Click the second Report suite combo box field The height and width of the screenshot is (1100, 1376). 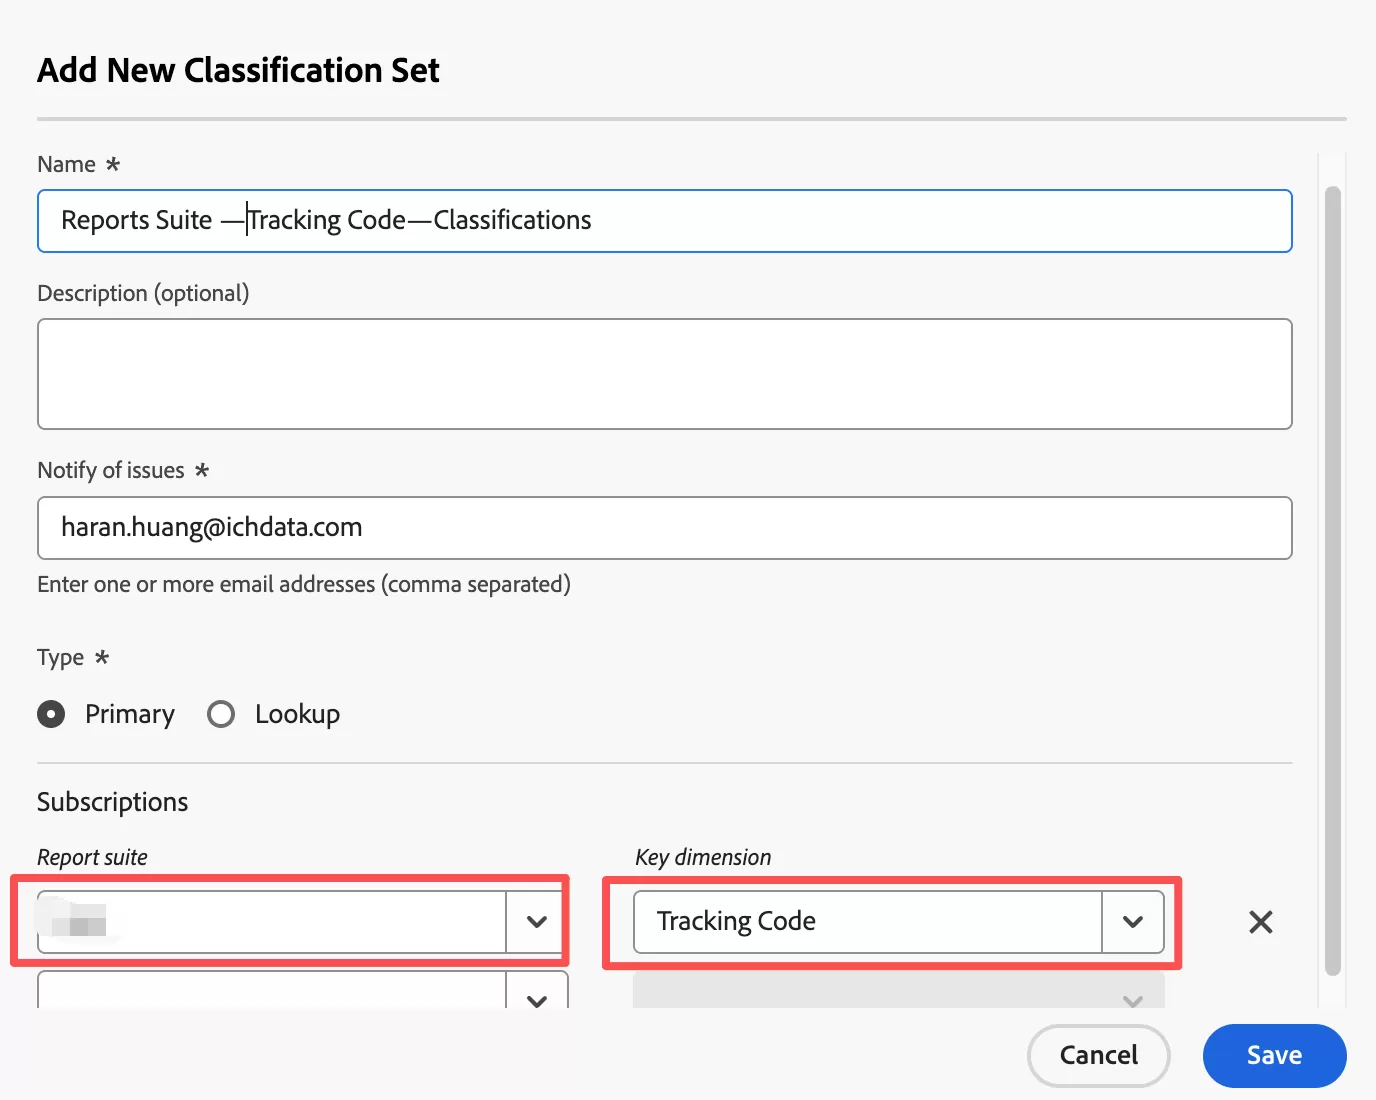click(270, 993)
